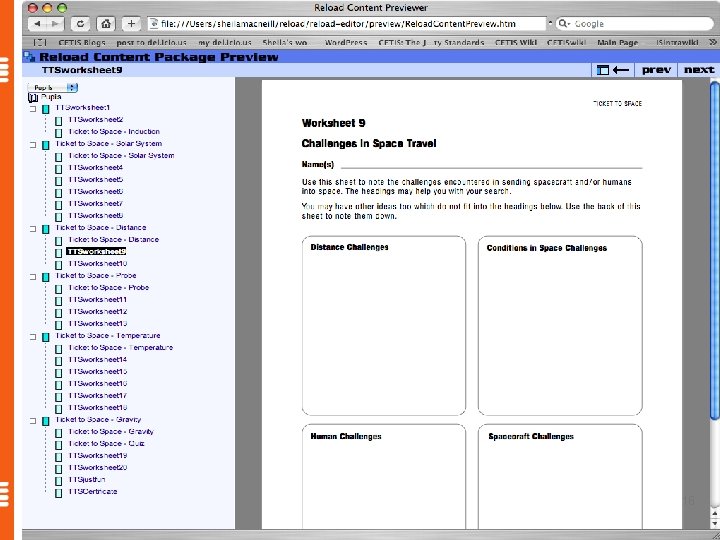The width and height of the screenshot is (720, 540).
Task: Open the ISintrawiki bookmark
Action: (677, 43)
